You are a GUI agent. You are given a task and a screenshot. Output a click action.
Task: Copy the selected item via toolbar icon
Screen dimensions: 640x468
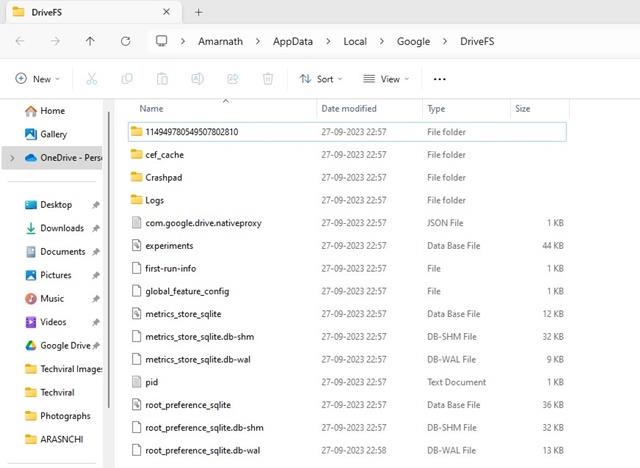click(127, 79)
